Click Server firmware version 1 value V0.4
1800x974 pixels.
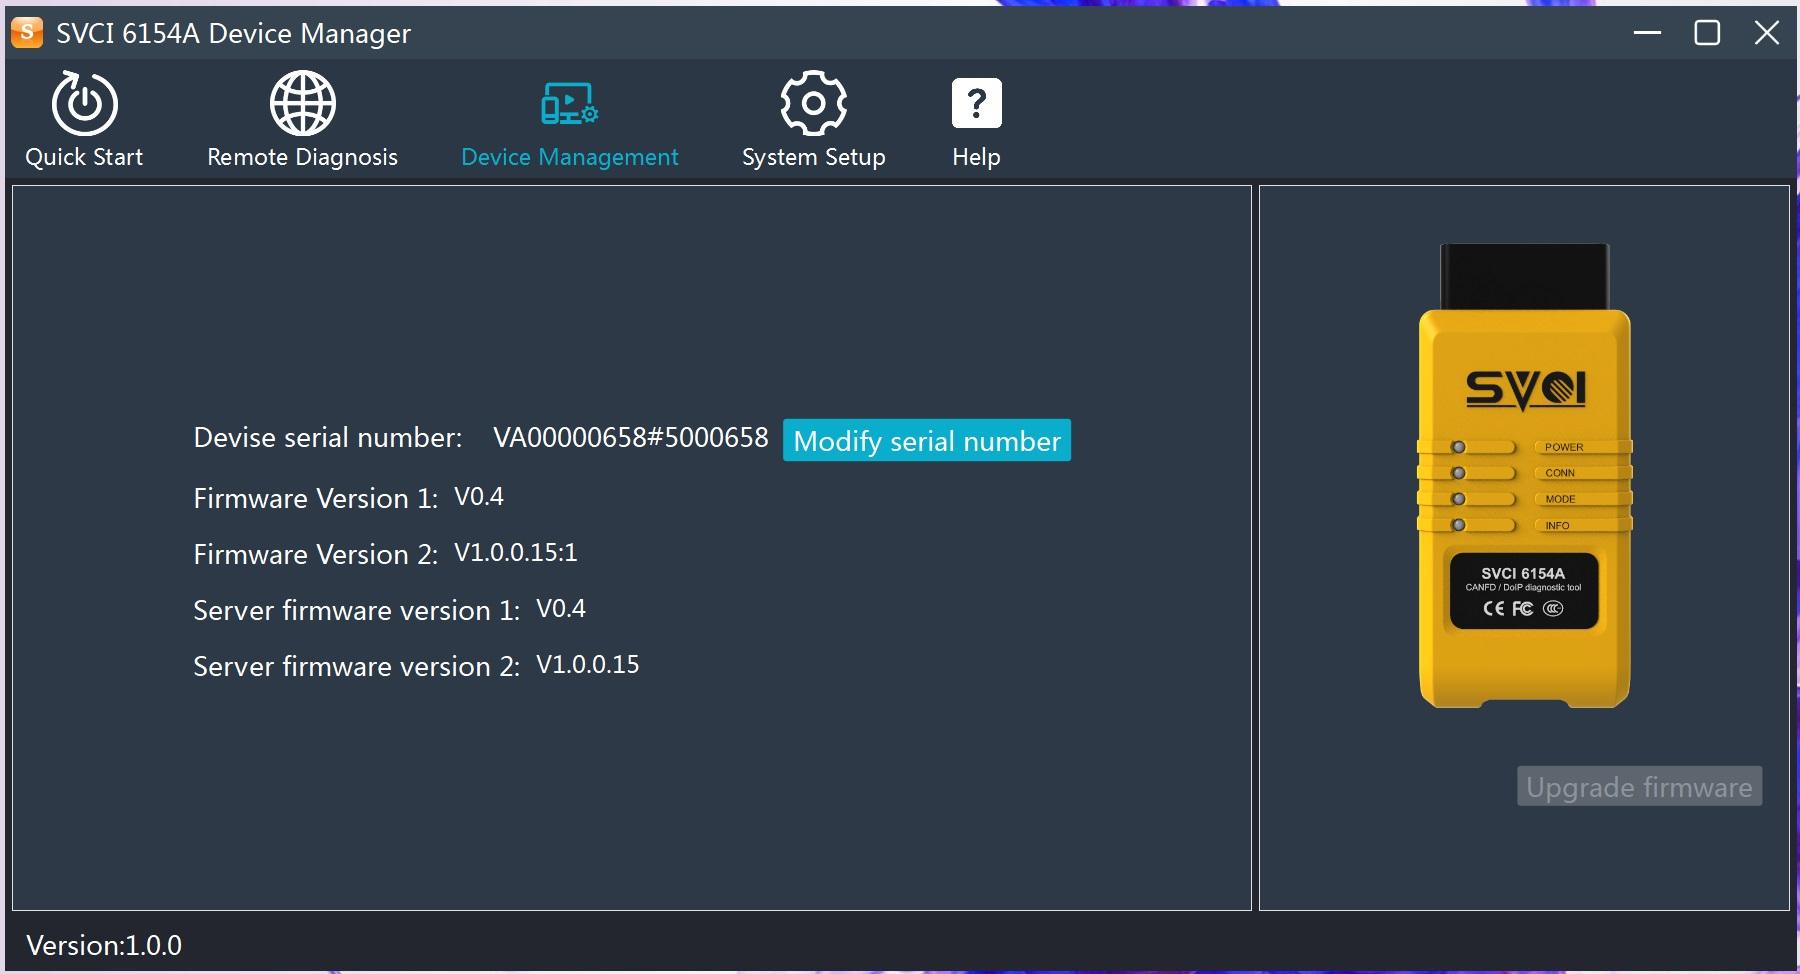(561, 609)
